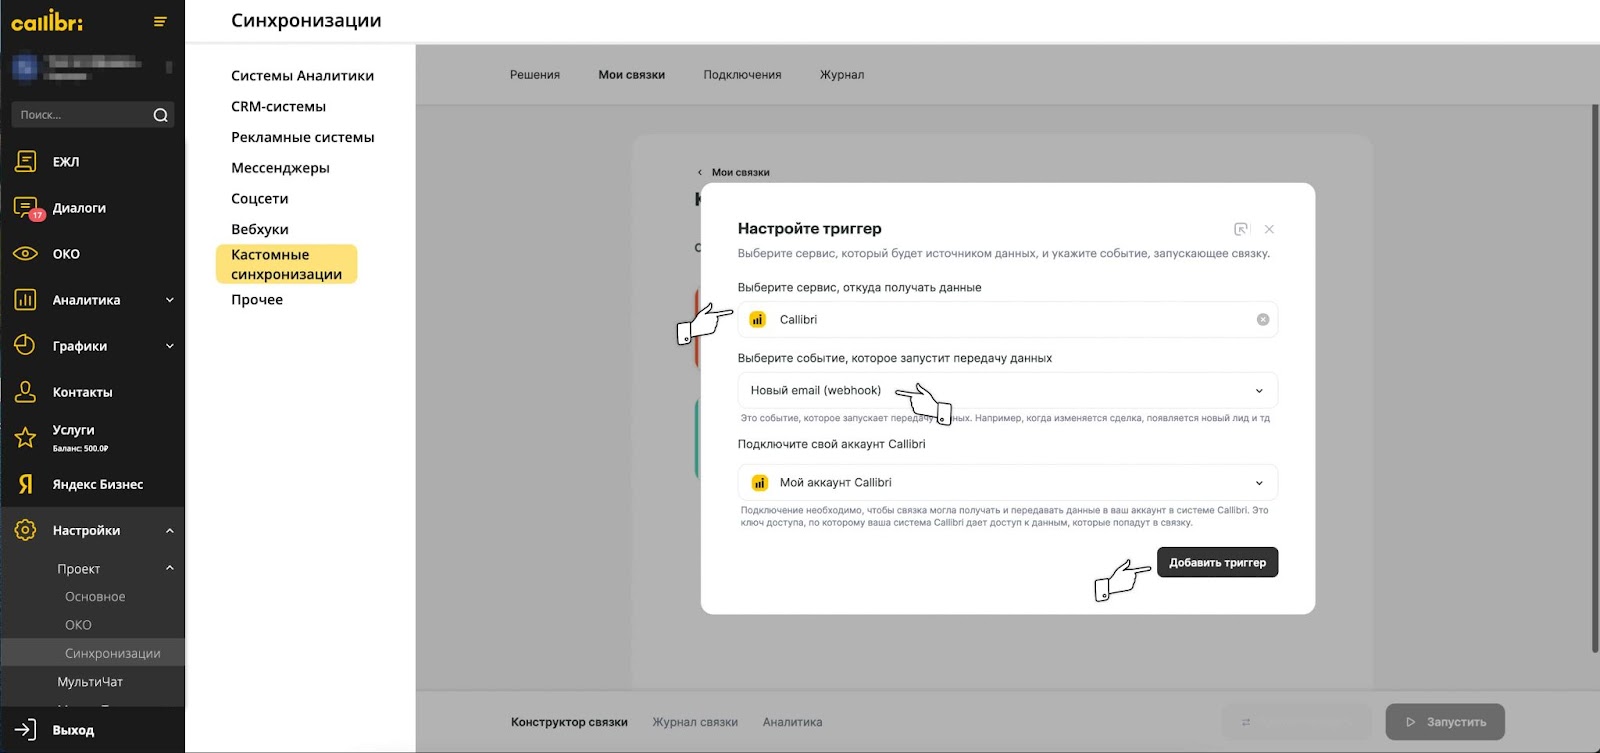Collapse sidebar via hamburger menu icon
The width and height of the screenshot is (1600, 753).
[160, 21]
